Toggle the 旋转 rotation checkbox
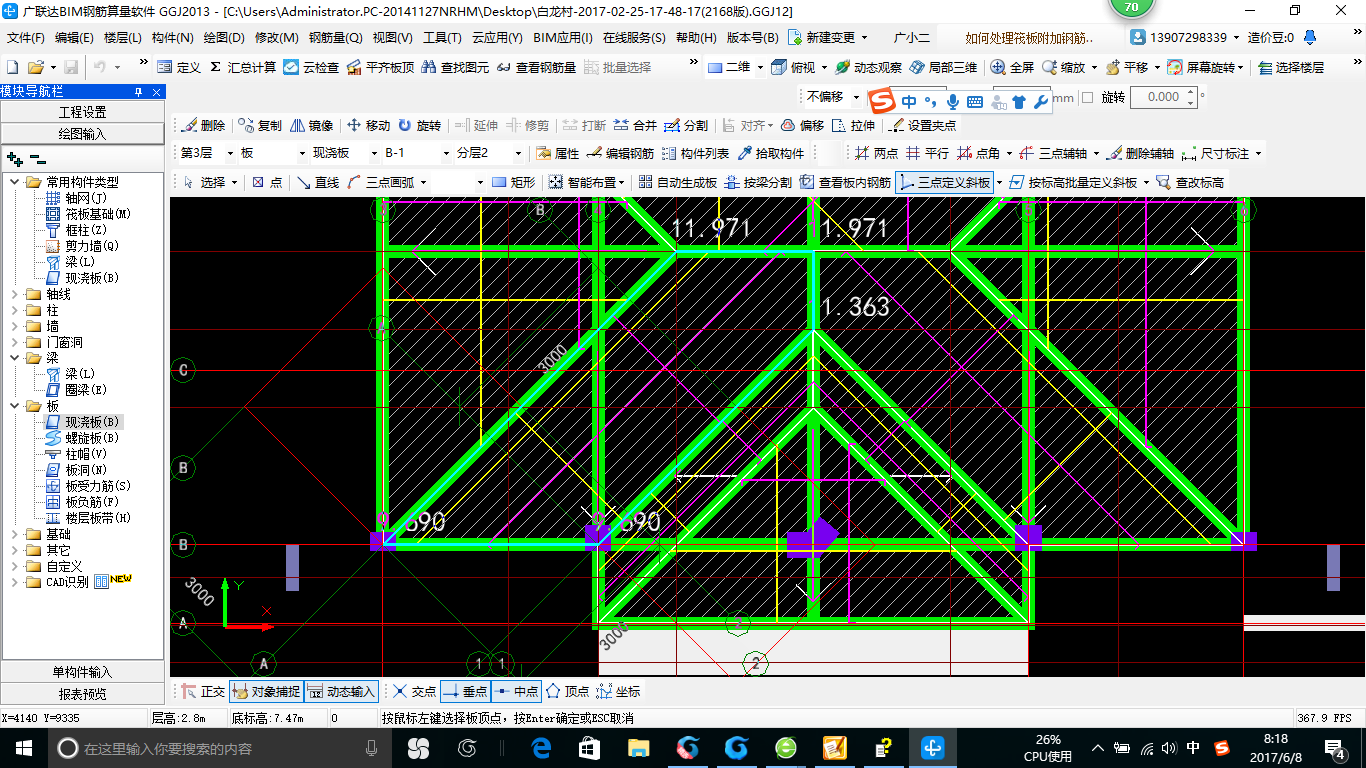 (x=1088, y=97)
